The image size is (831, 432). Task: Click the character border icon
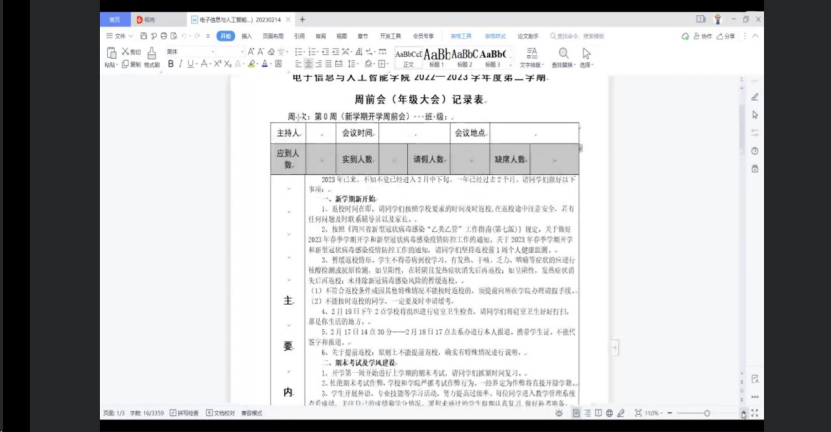click(278, 64)
